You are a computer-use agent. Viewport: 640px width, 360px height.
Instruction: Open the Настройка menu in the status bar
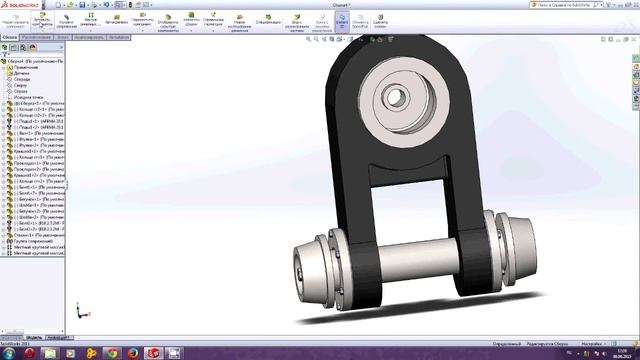click(593, 344)
